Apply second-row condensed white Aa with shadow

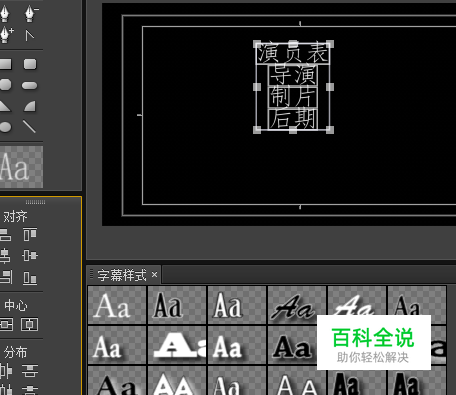coord(117,345)
